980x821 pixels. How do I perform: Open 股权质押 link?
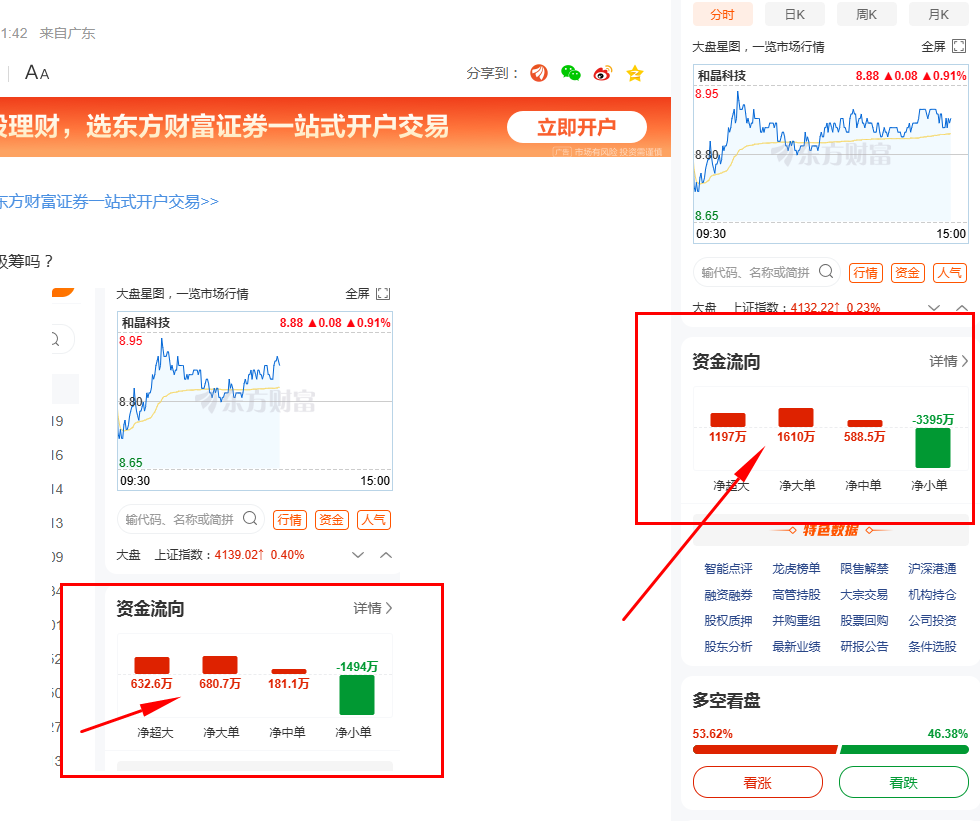[x=728, y=620]
